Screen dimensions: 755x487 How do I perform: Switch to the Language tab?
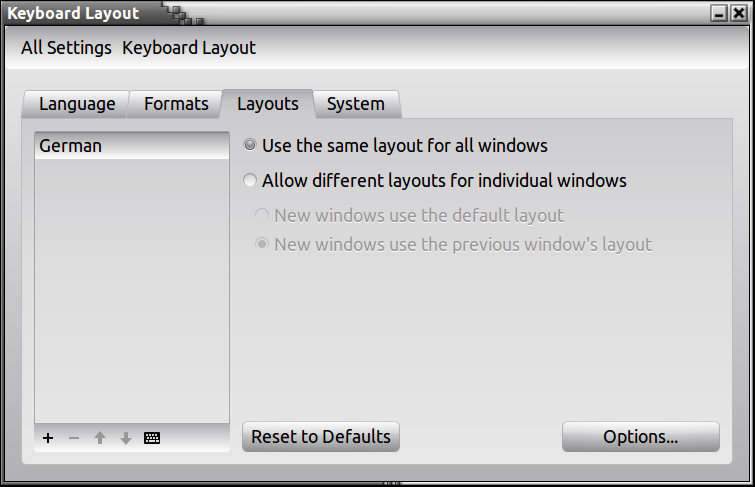pyautogui.click(x=77, y=104)
